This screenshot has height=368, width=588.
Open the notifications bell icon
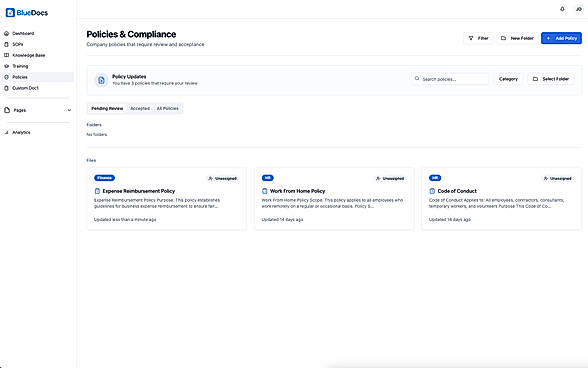[562, 9]
